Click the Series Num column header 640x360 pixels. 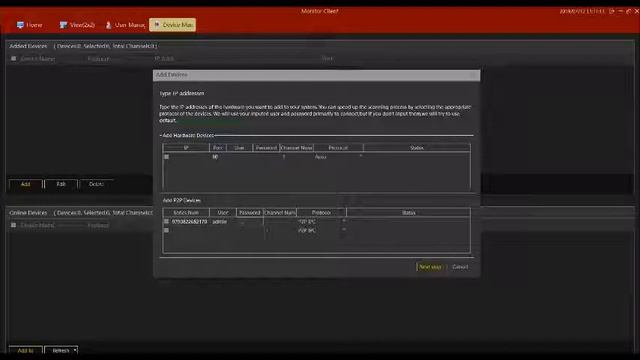(186, 213)
